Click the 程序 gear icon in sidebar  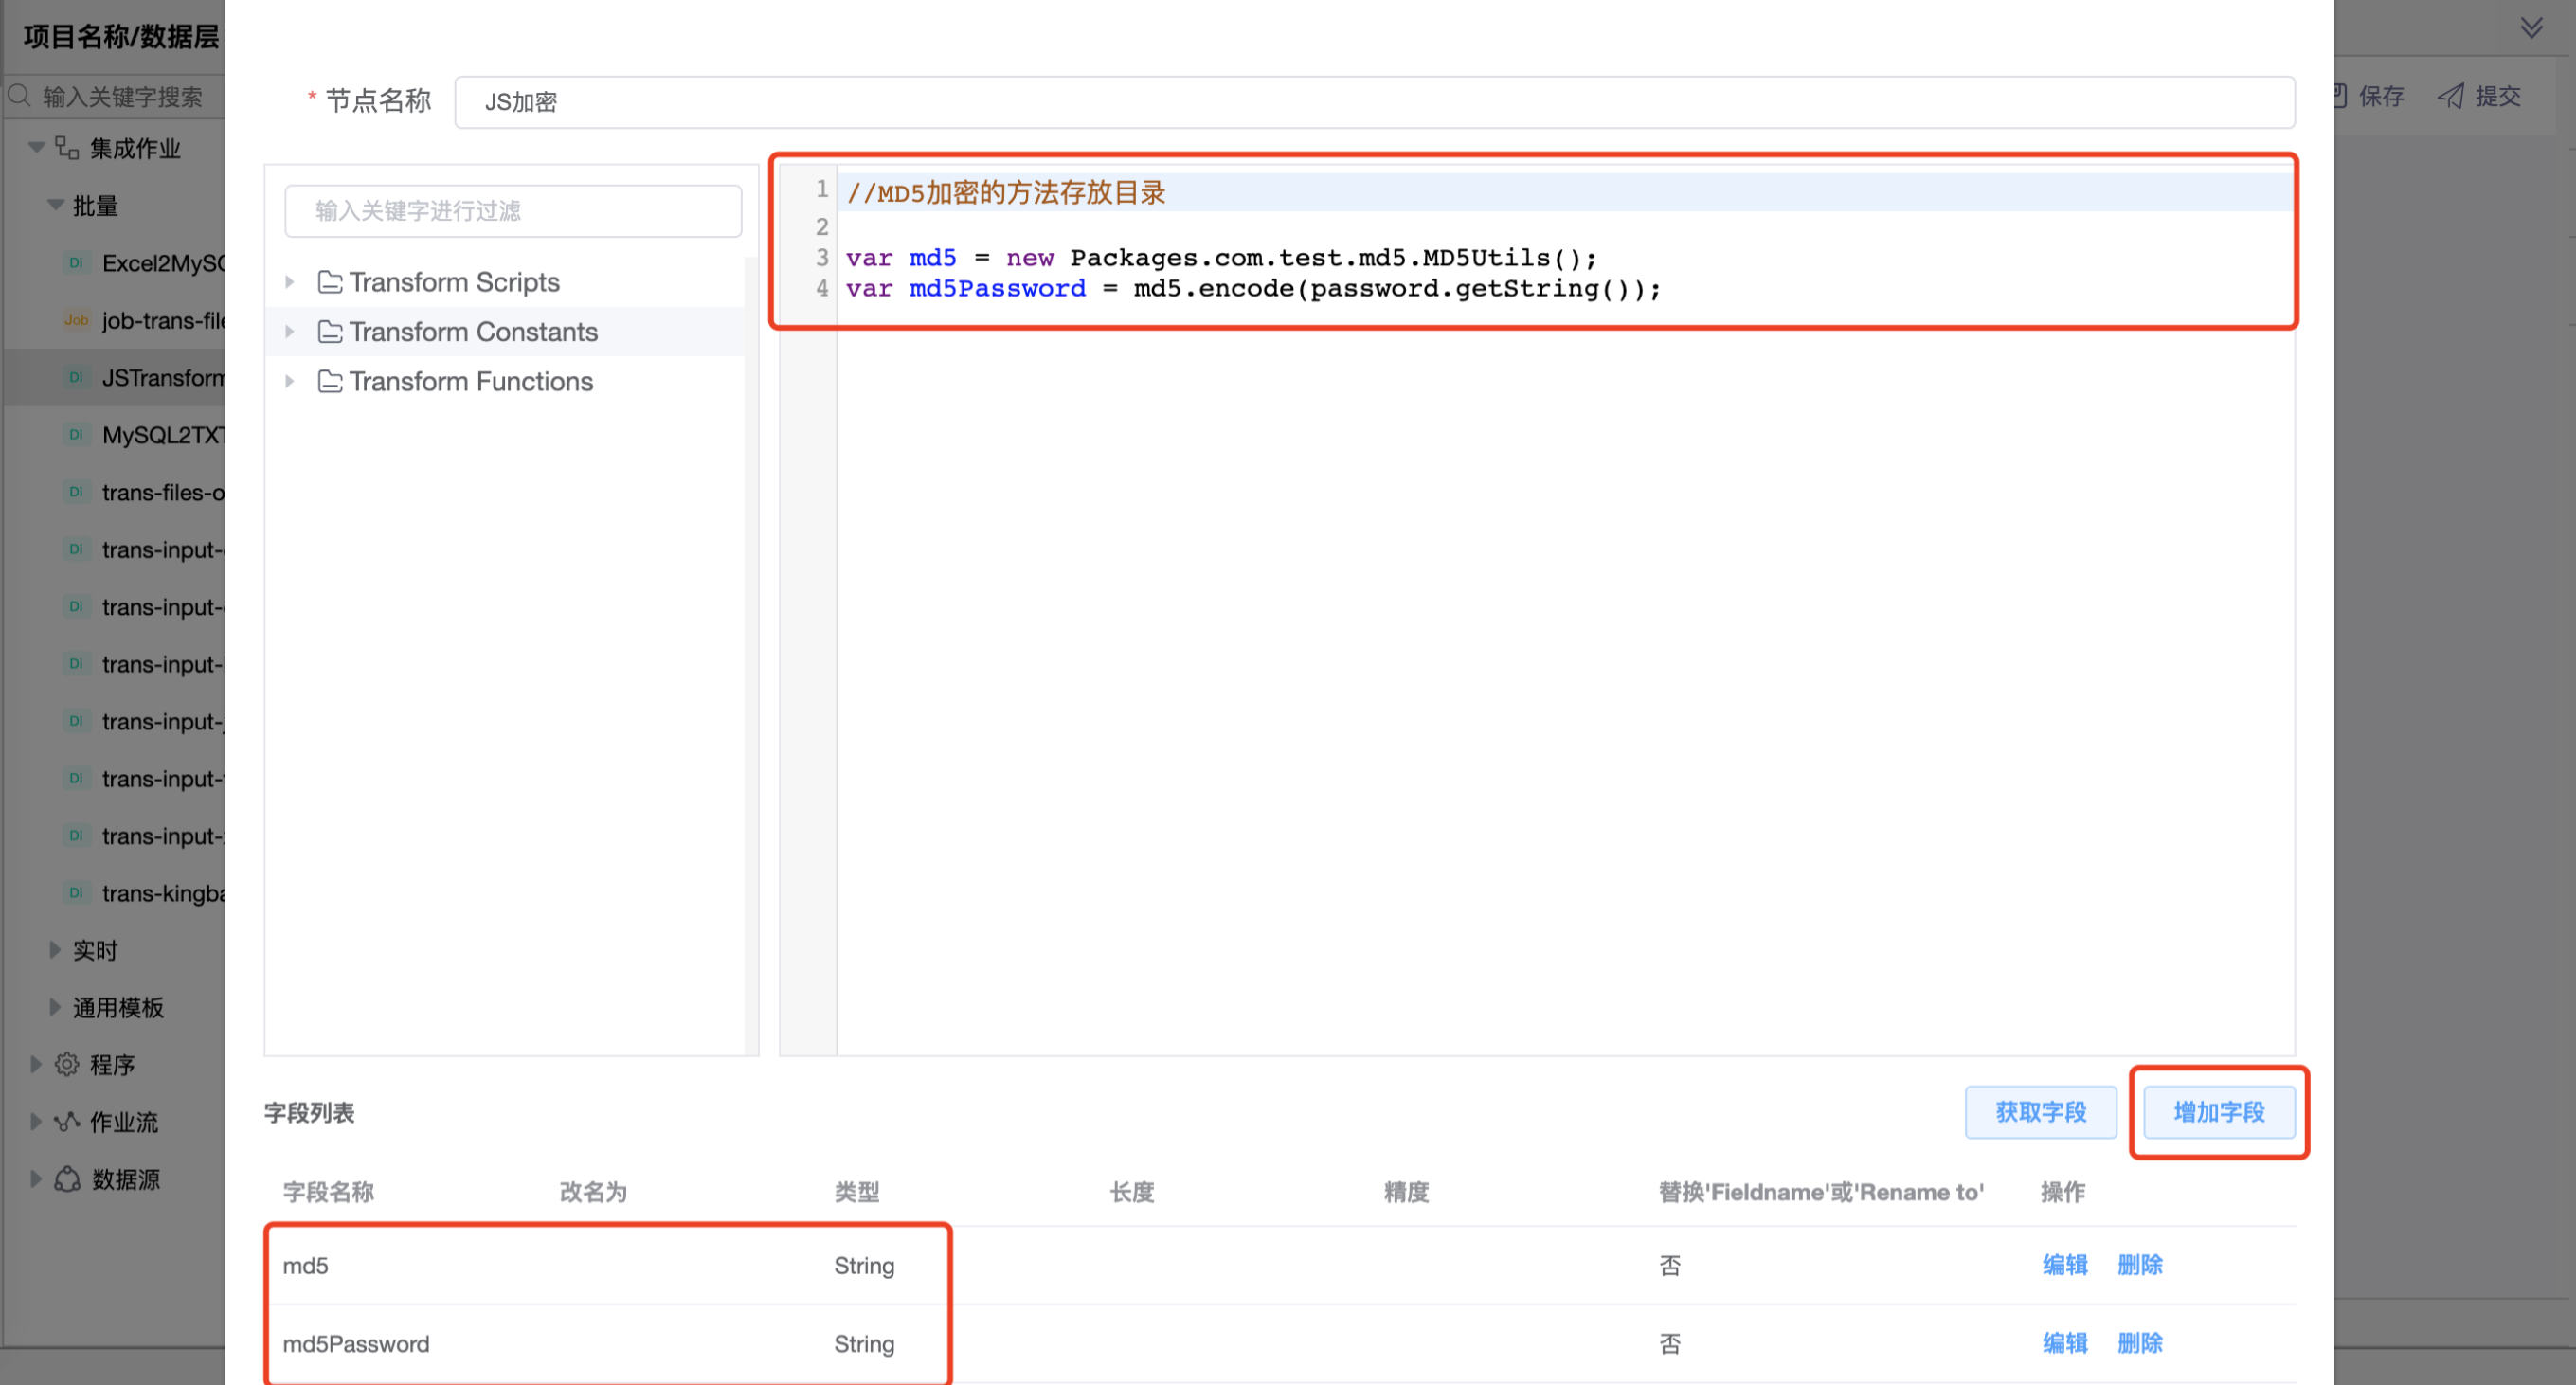point(67,1065)
